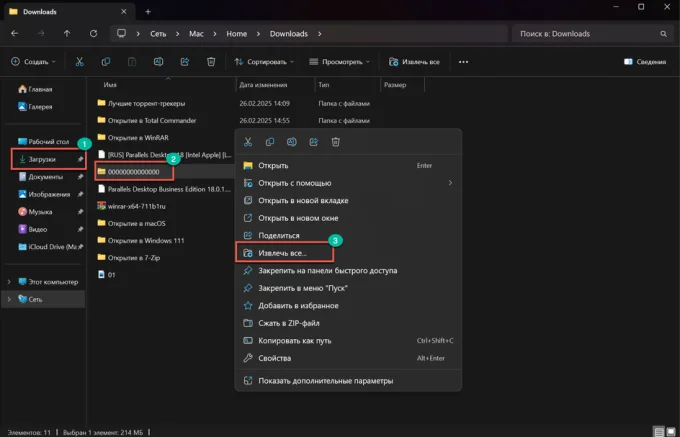Viewport: 680px width, 437px height.
Task: Select the Открытие в Total Commander folder
Action: coord(152,121)
